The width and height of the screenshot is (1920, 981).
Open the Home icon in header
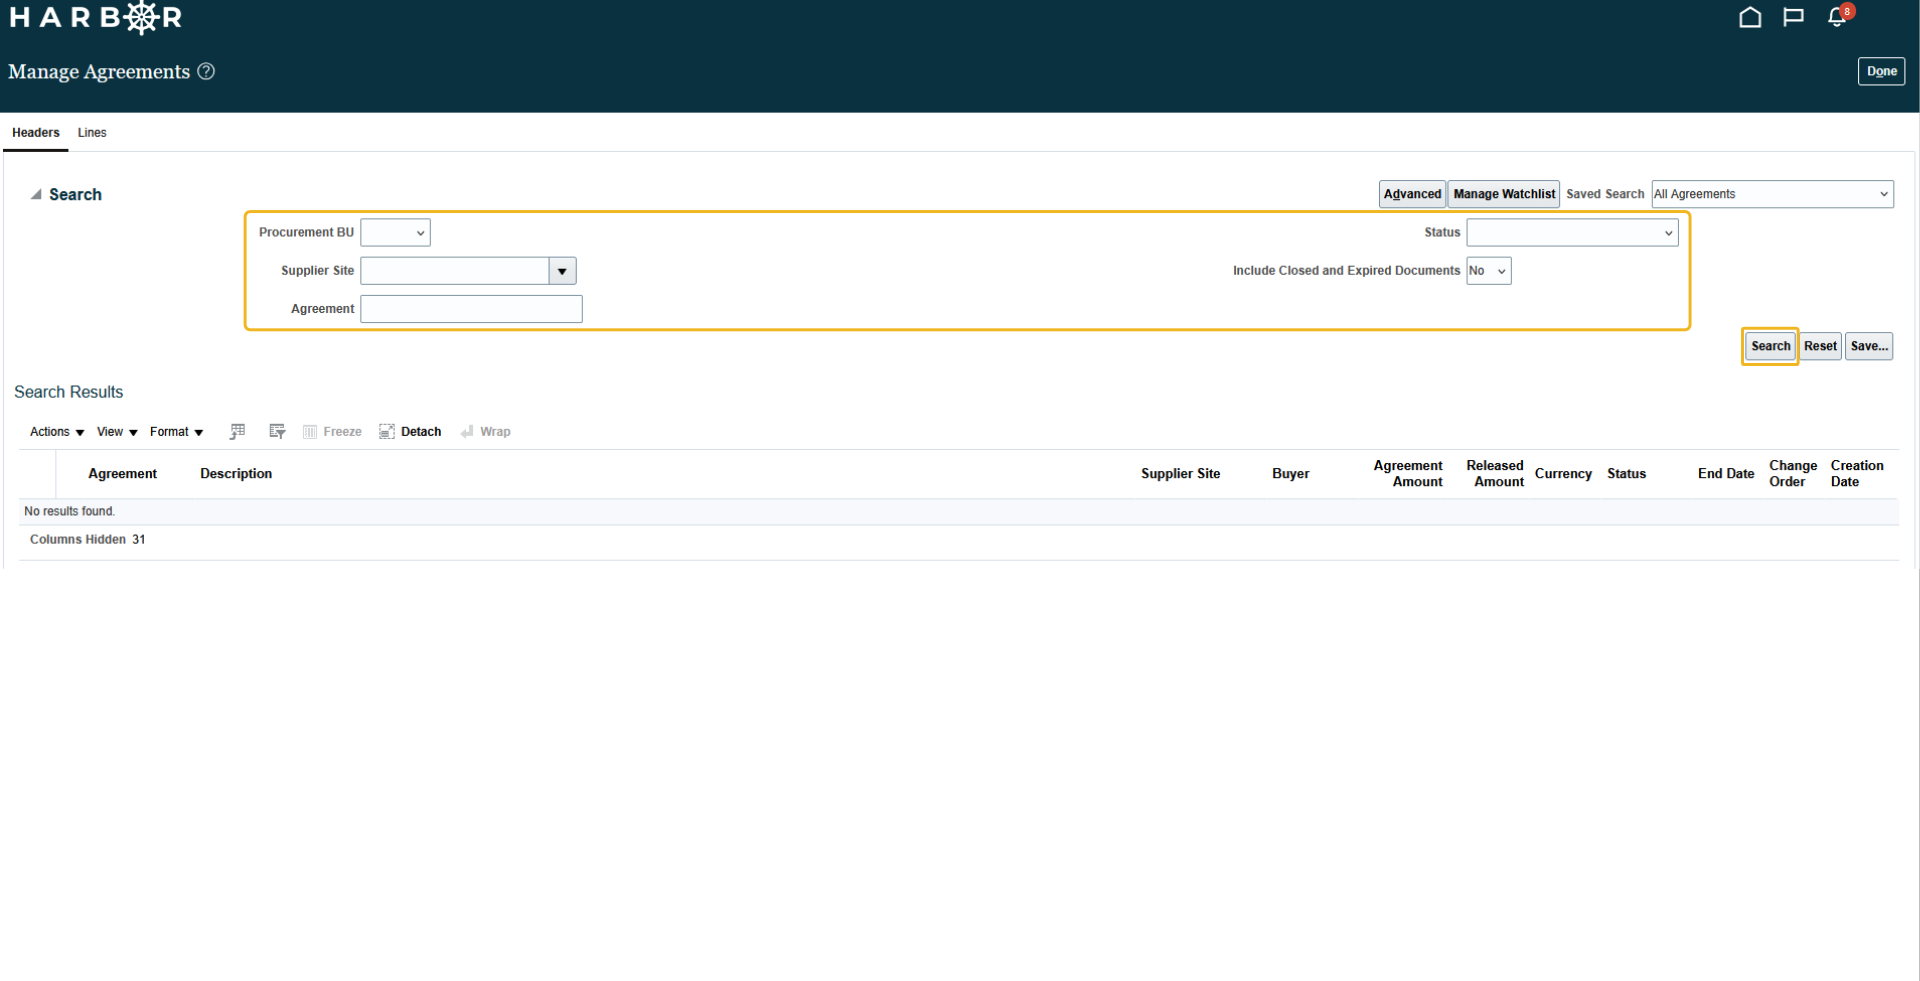point(1750,17)
